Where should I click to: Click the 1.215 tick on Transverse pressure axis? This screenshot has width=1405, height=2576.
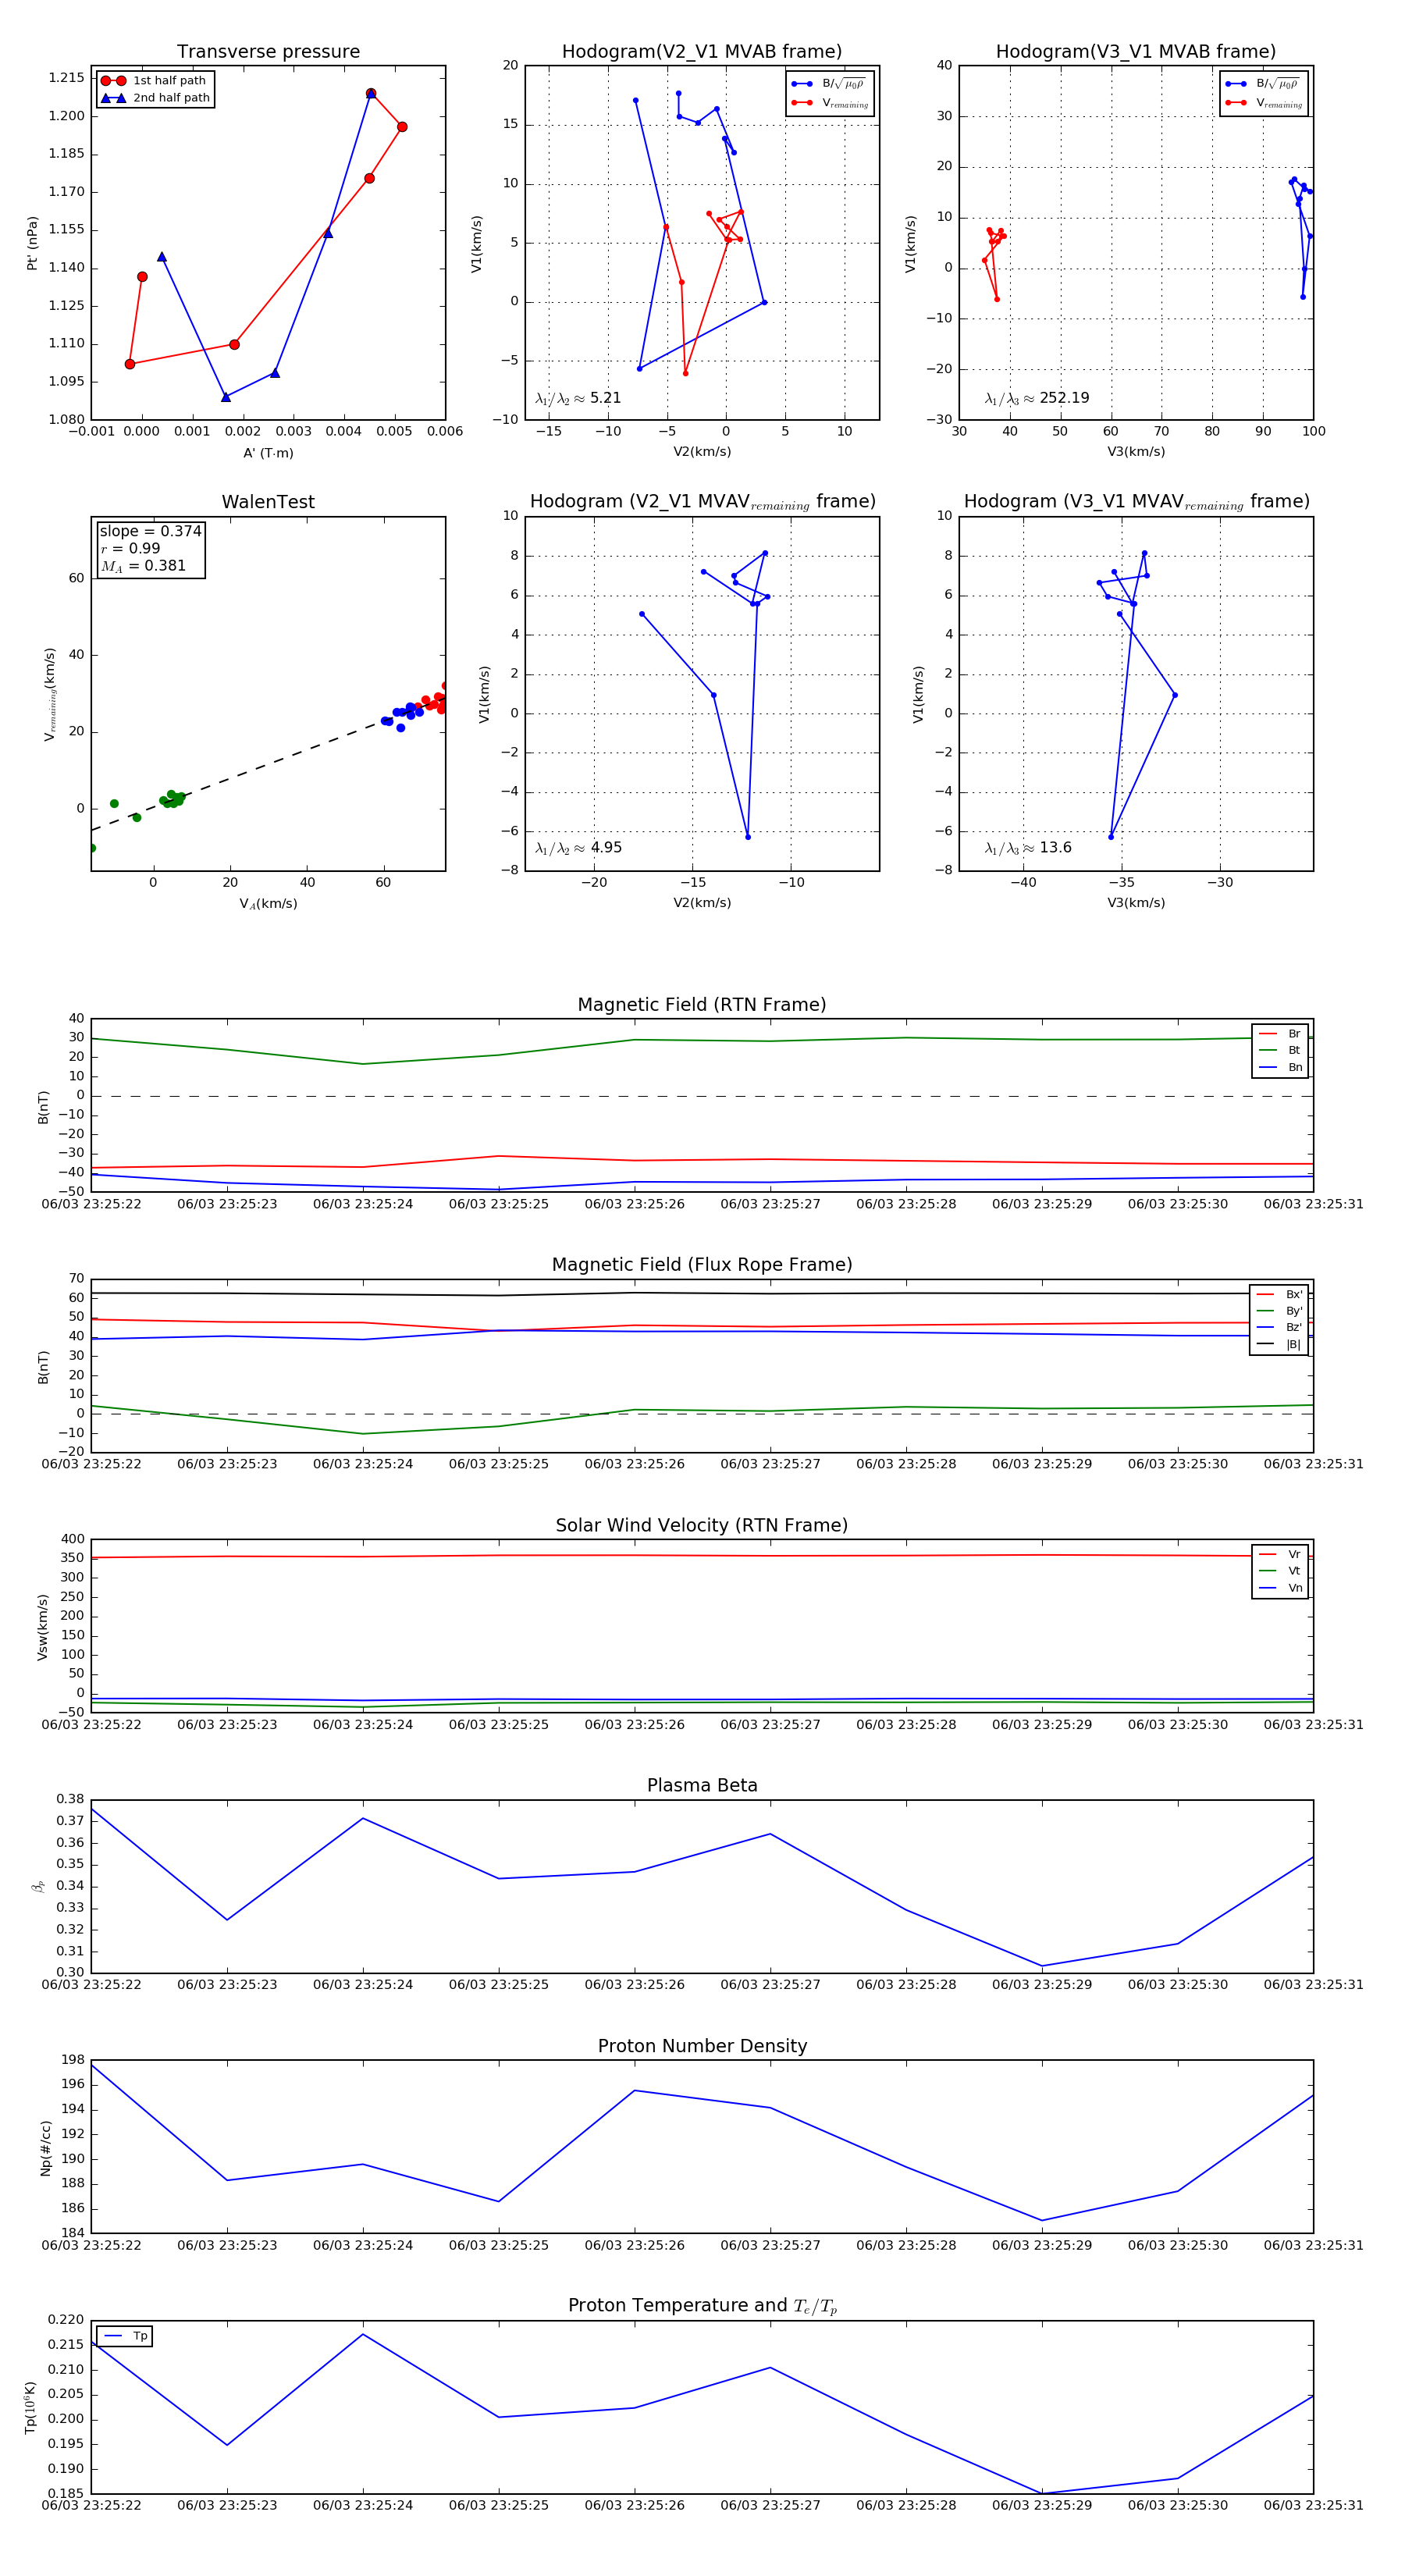click(67, 78)
